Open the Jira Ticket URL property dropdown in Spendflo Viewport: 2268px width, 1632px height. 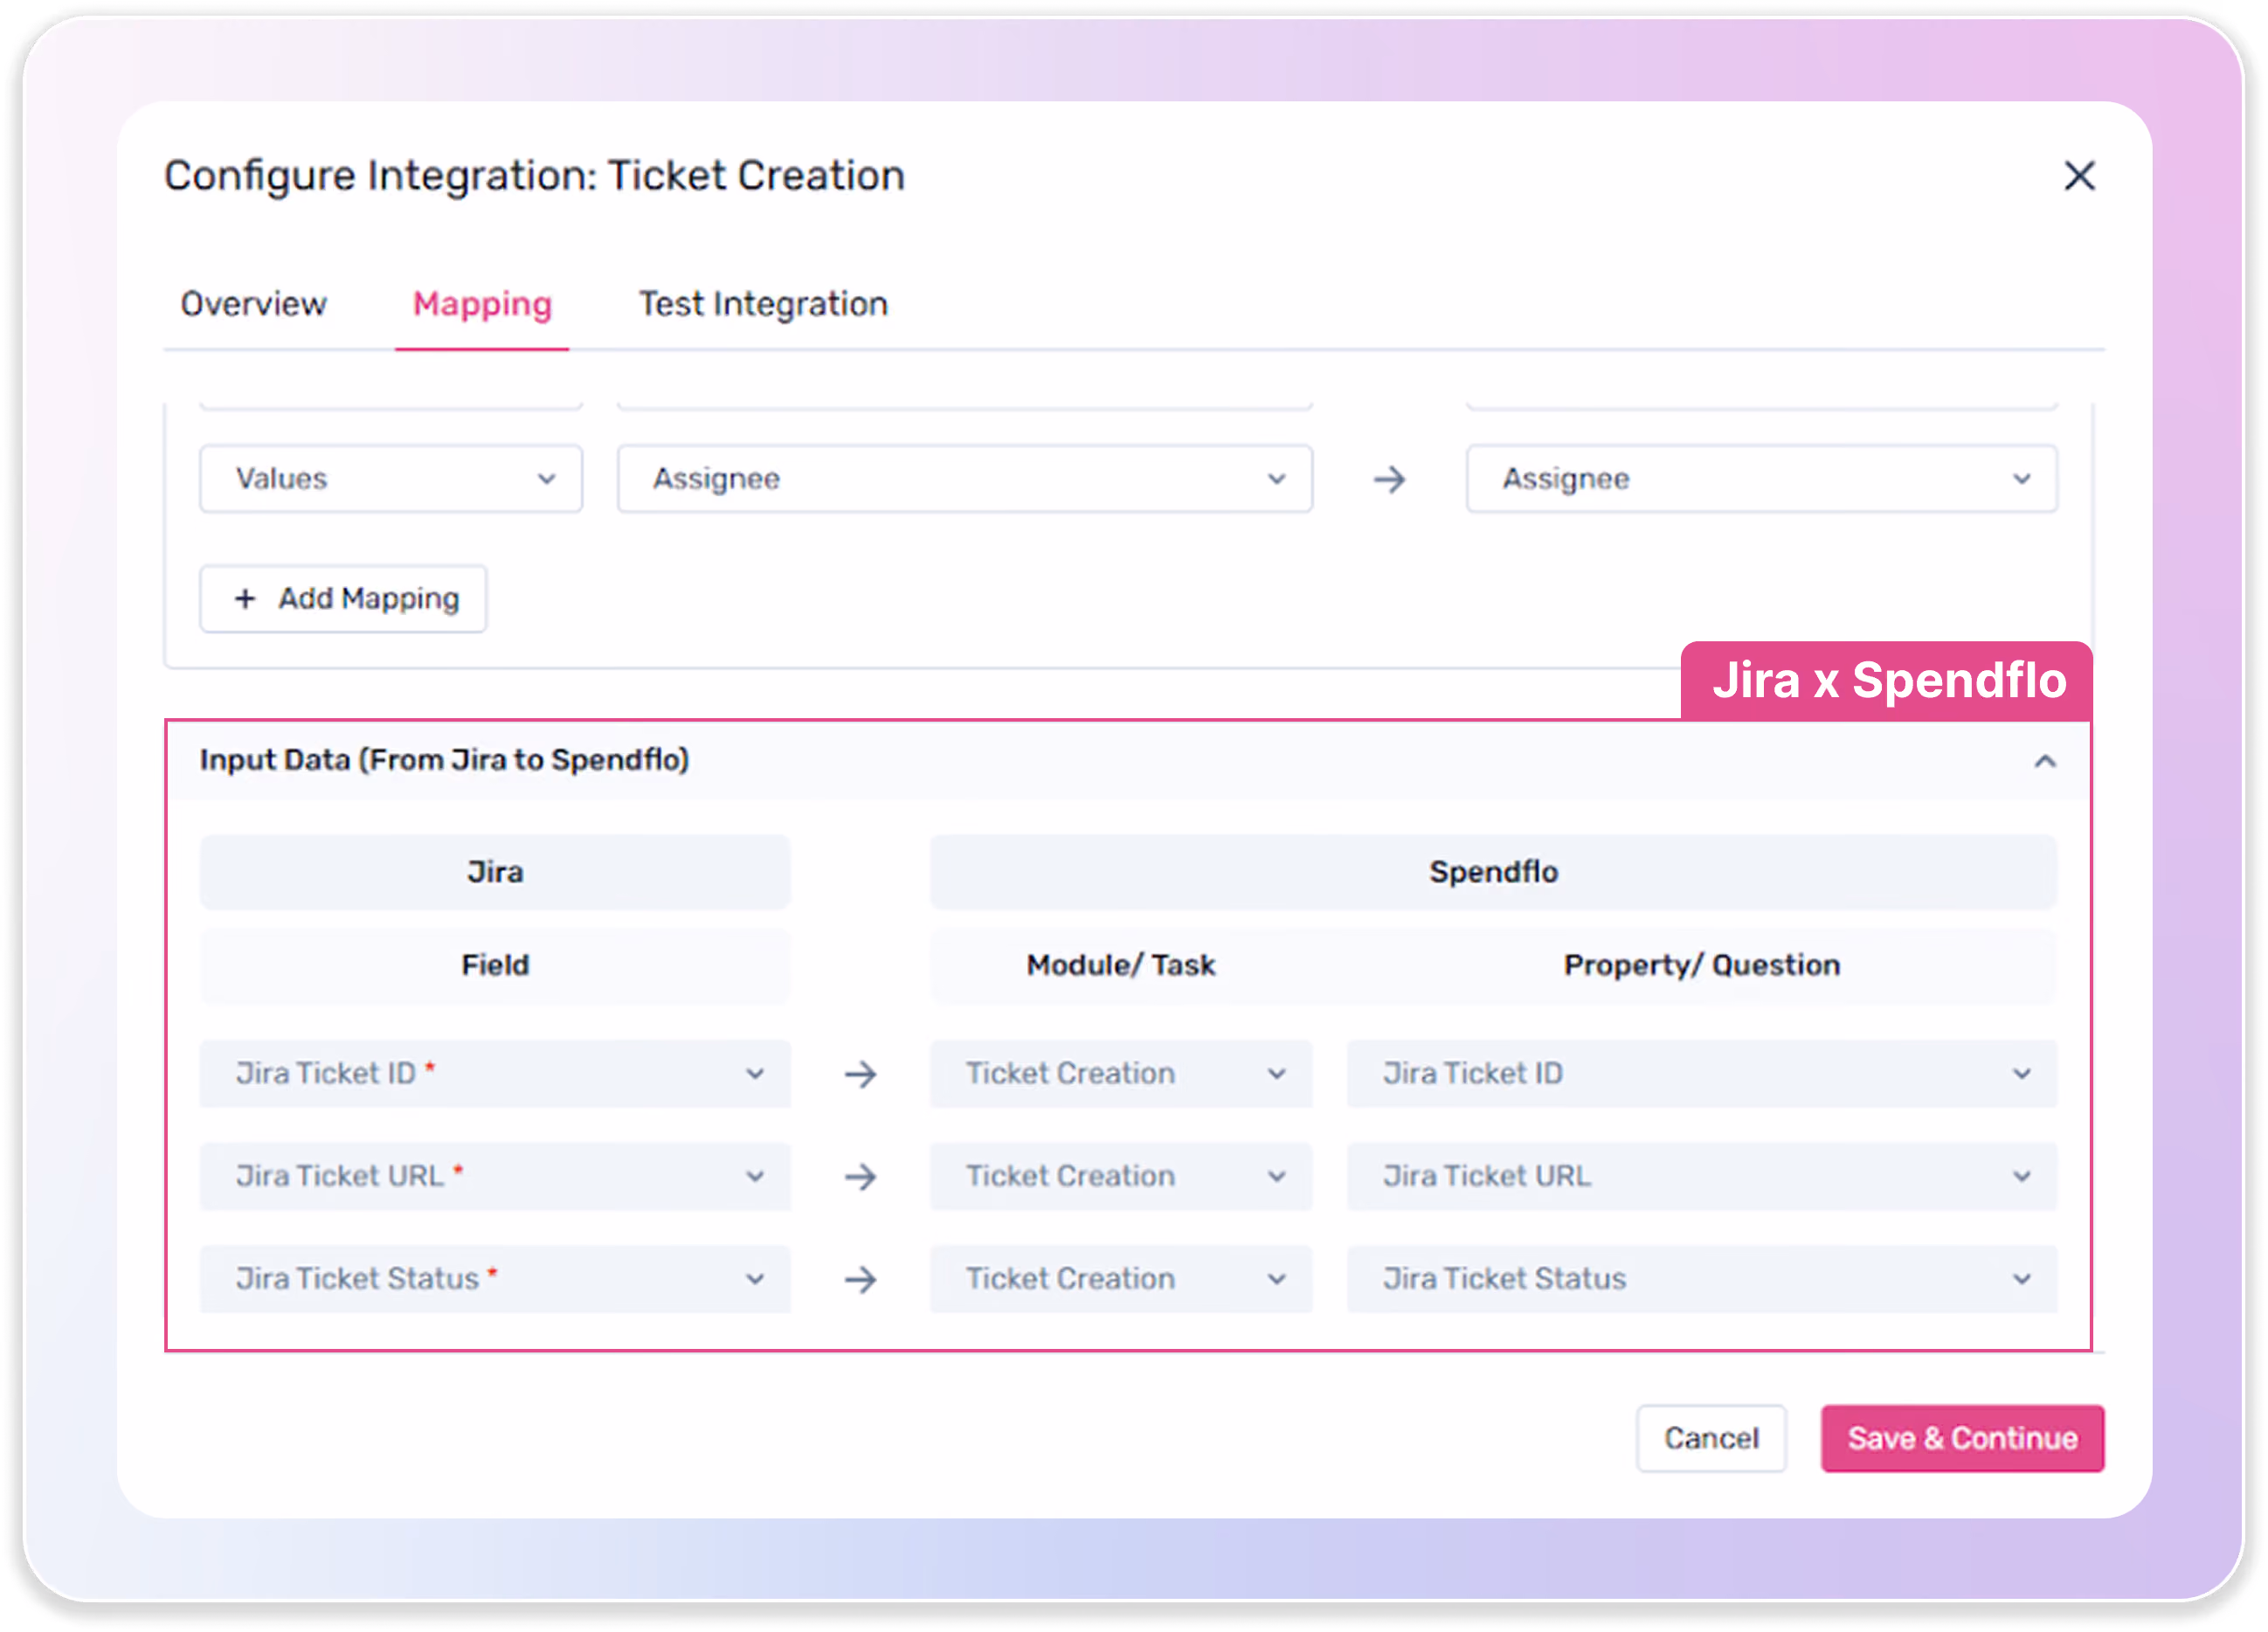1701,1176
